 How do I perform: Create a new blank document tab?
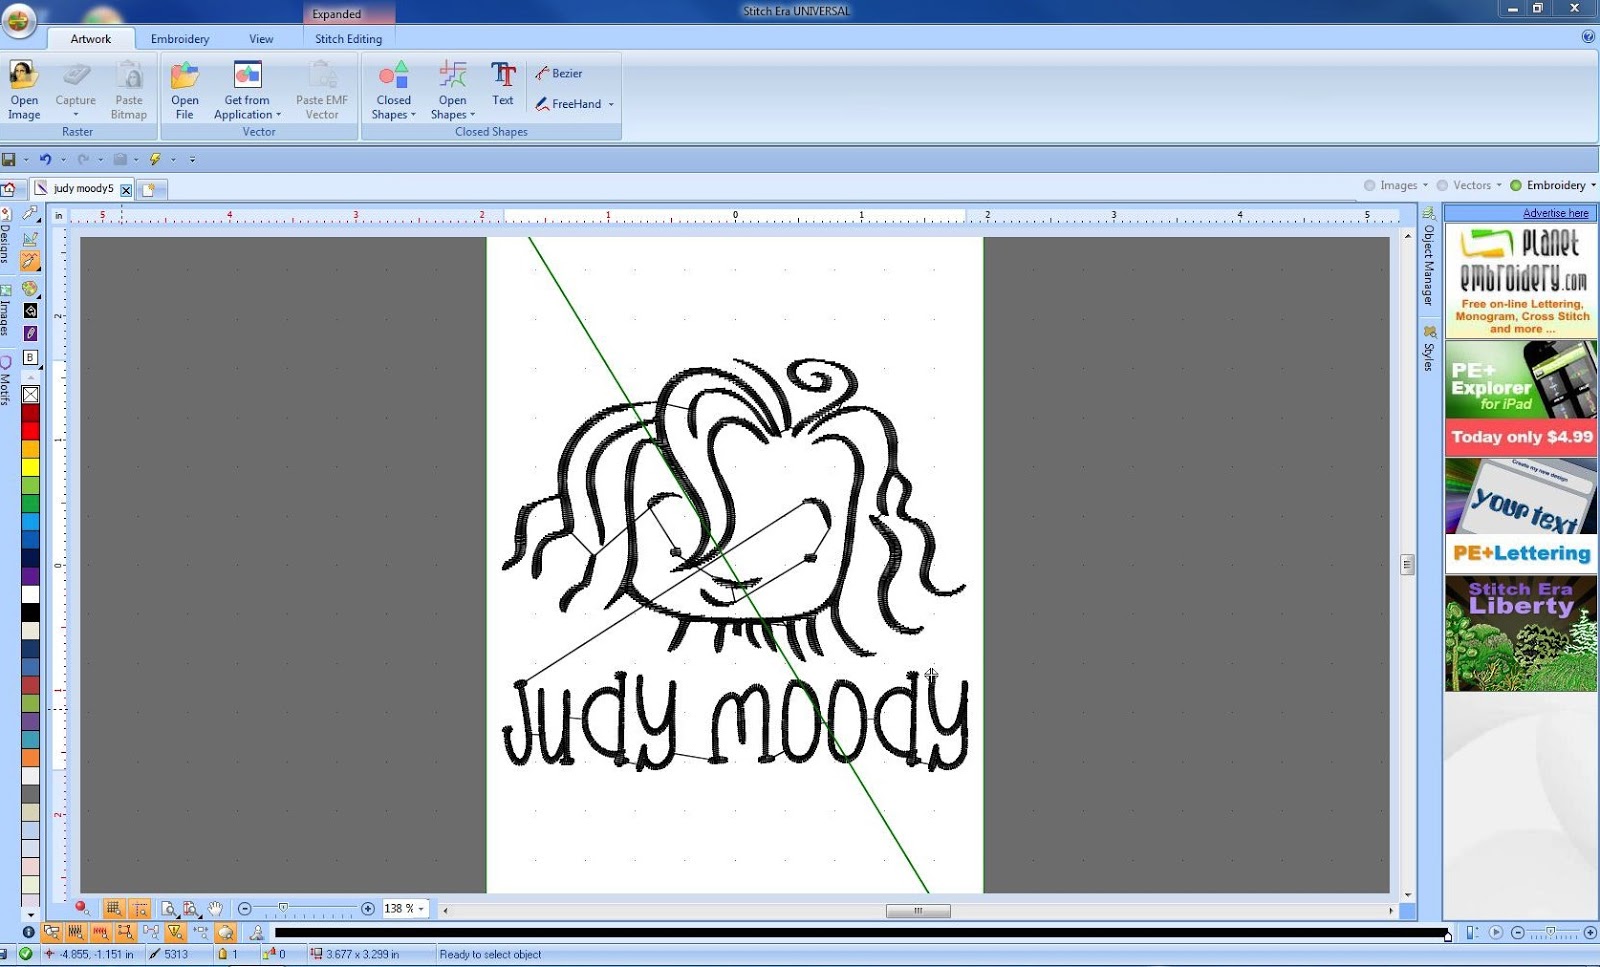(150, 189)
